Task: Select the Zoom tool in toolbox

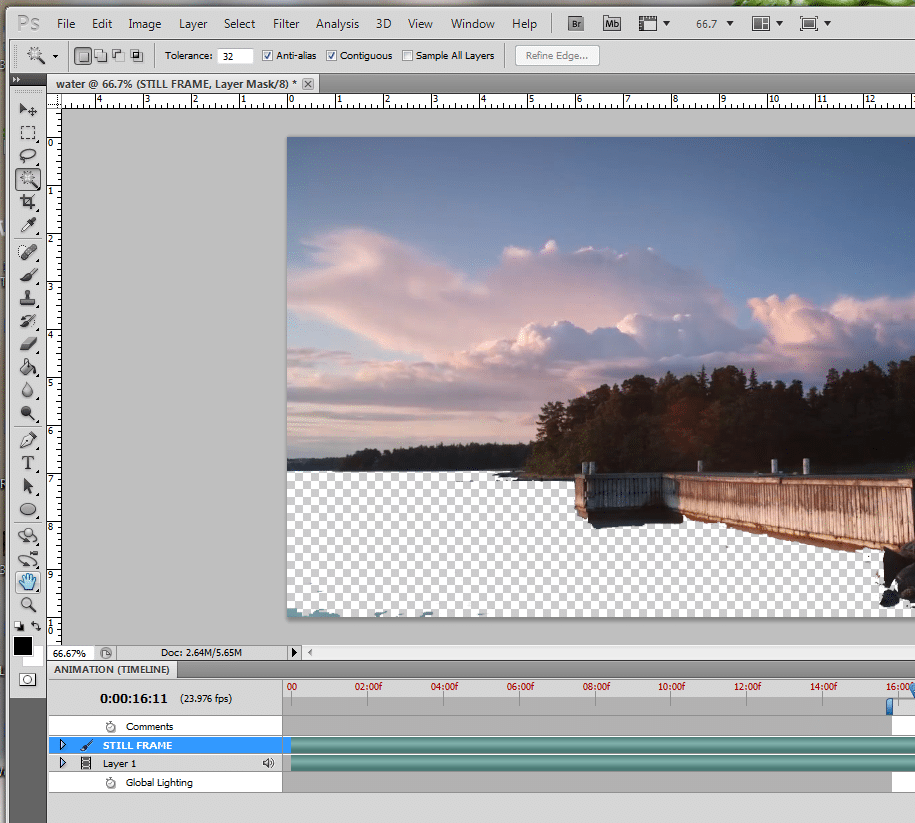Action: point(28,604)
